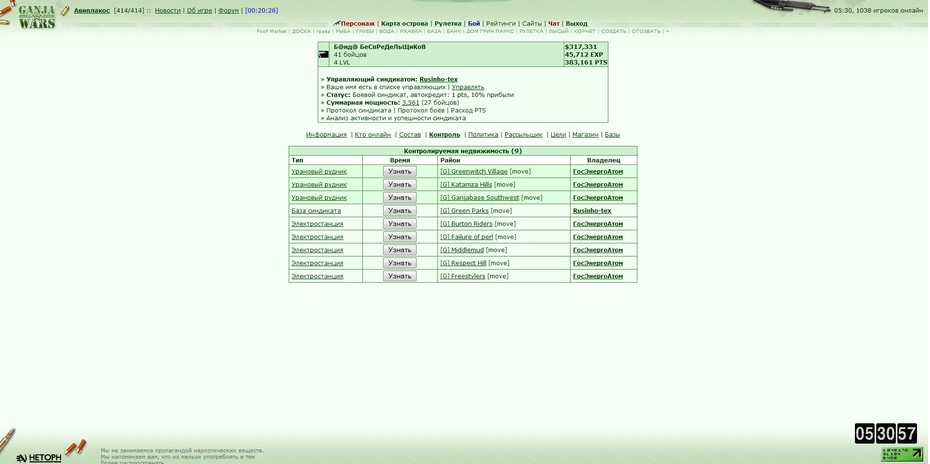Open Расход PTS
930x464 pixels.
[468, 110]
